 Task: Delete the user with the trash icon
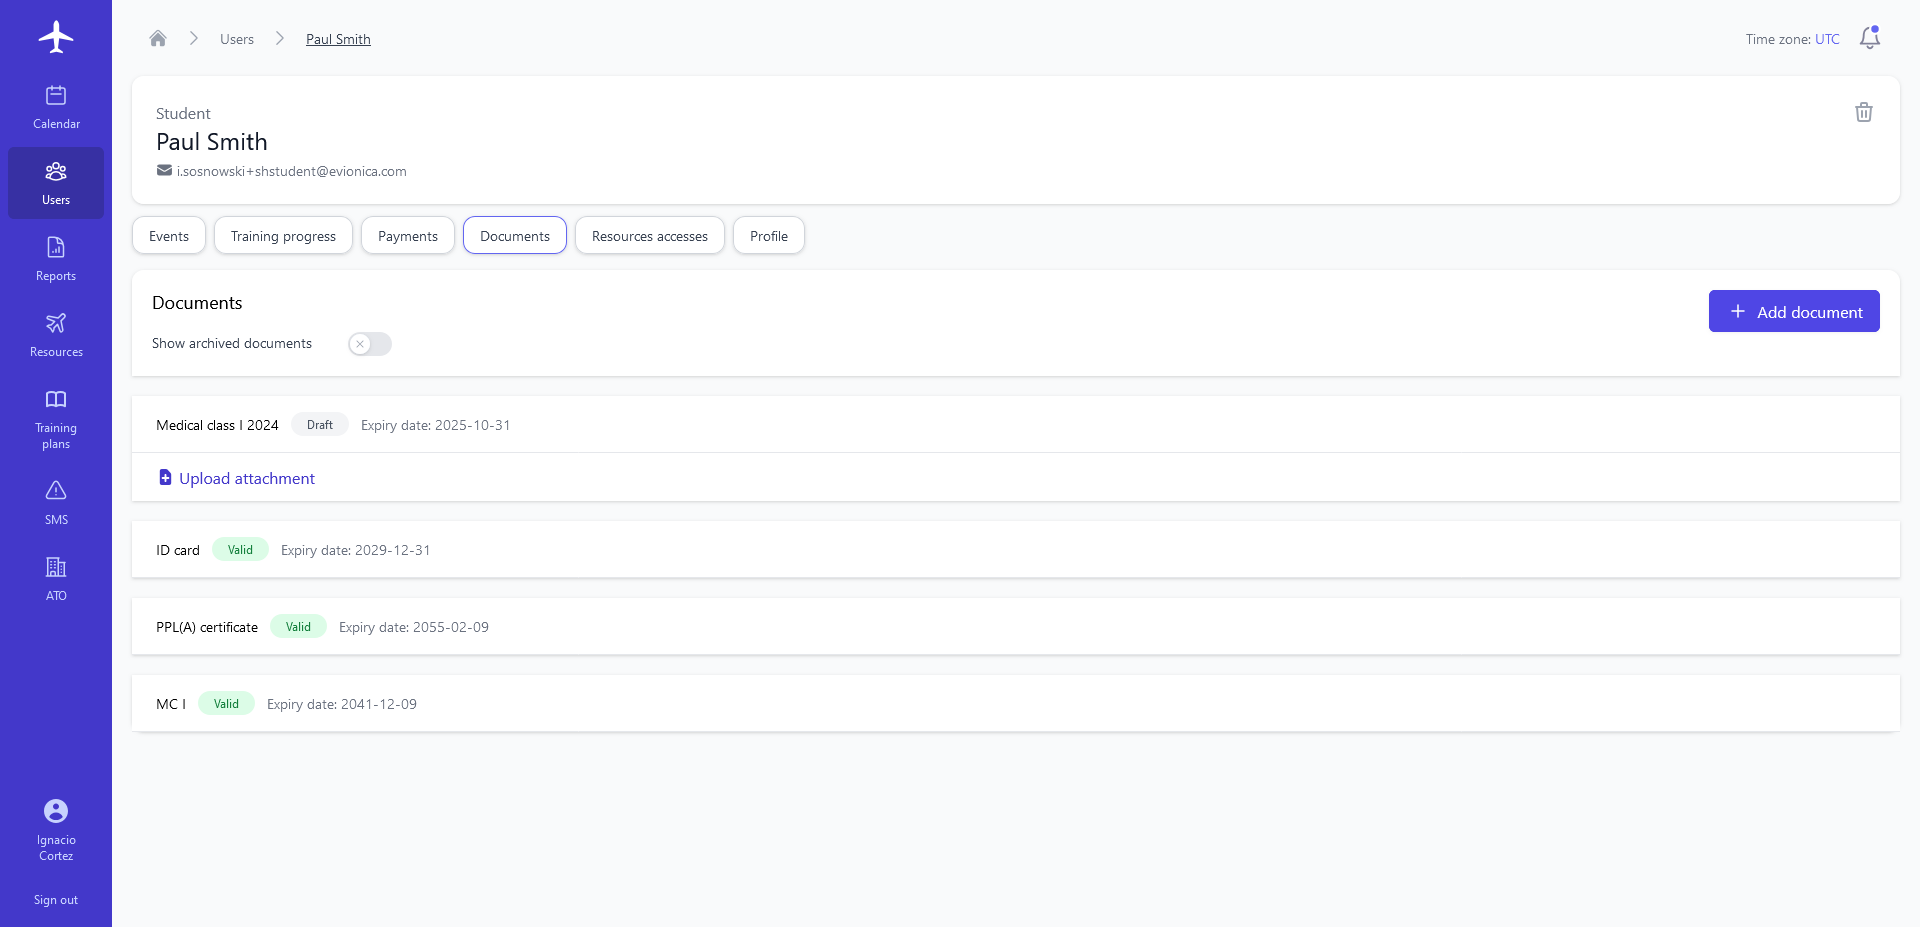tap(1863, 112)
